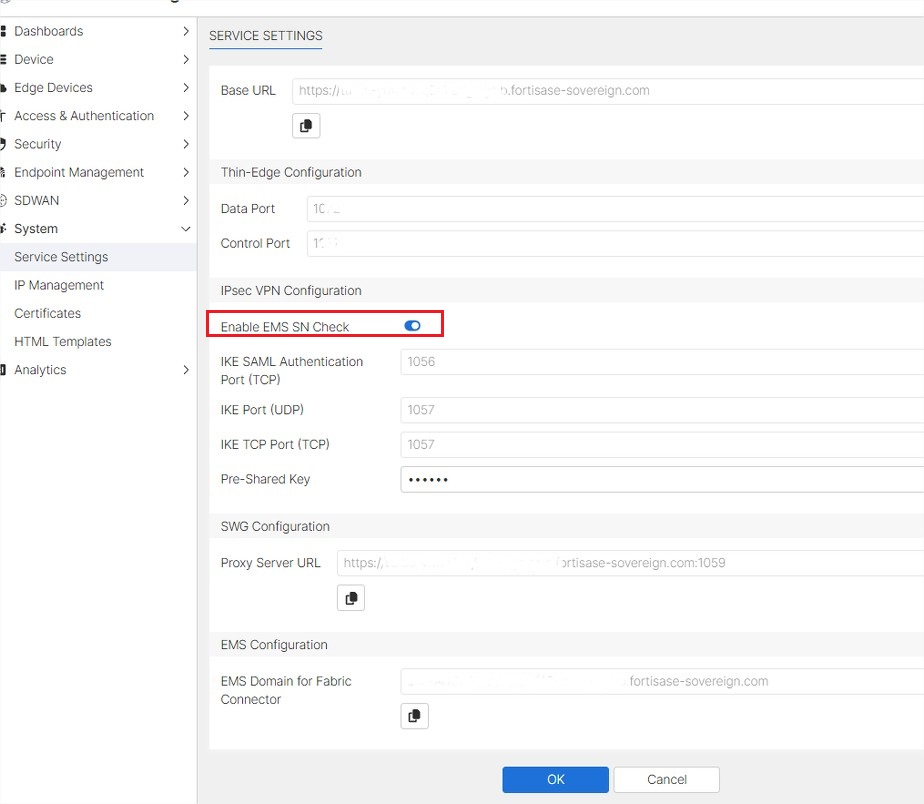Click the Proxy Server URL field
This screenshot has height=804, width=924.
631,563
